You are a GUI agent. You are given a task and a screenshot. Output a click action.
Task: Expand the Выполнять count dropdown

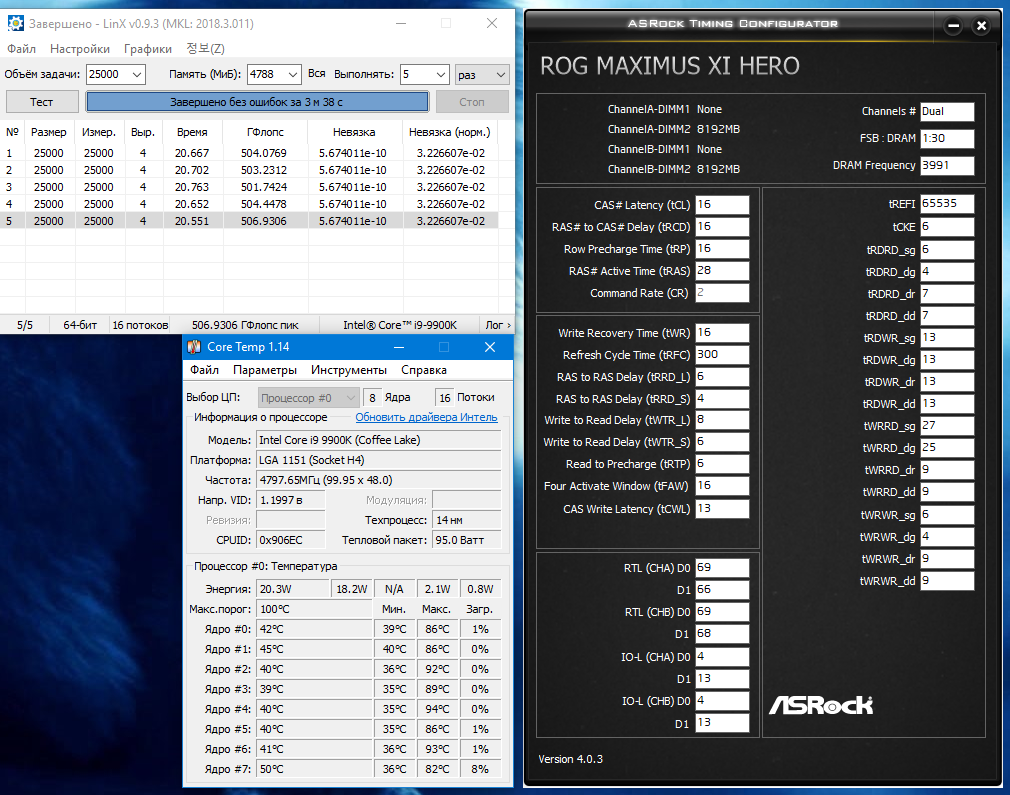[441, 75]
